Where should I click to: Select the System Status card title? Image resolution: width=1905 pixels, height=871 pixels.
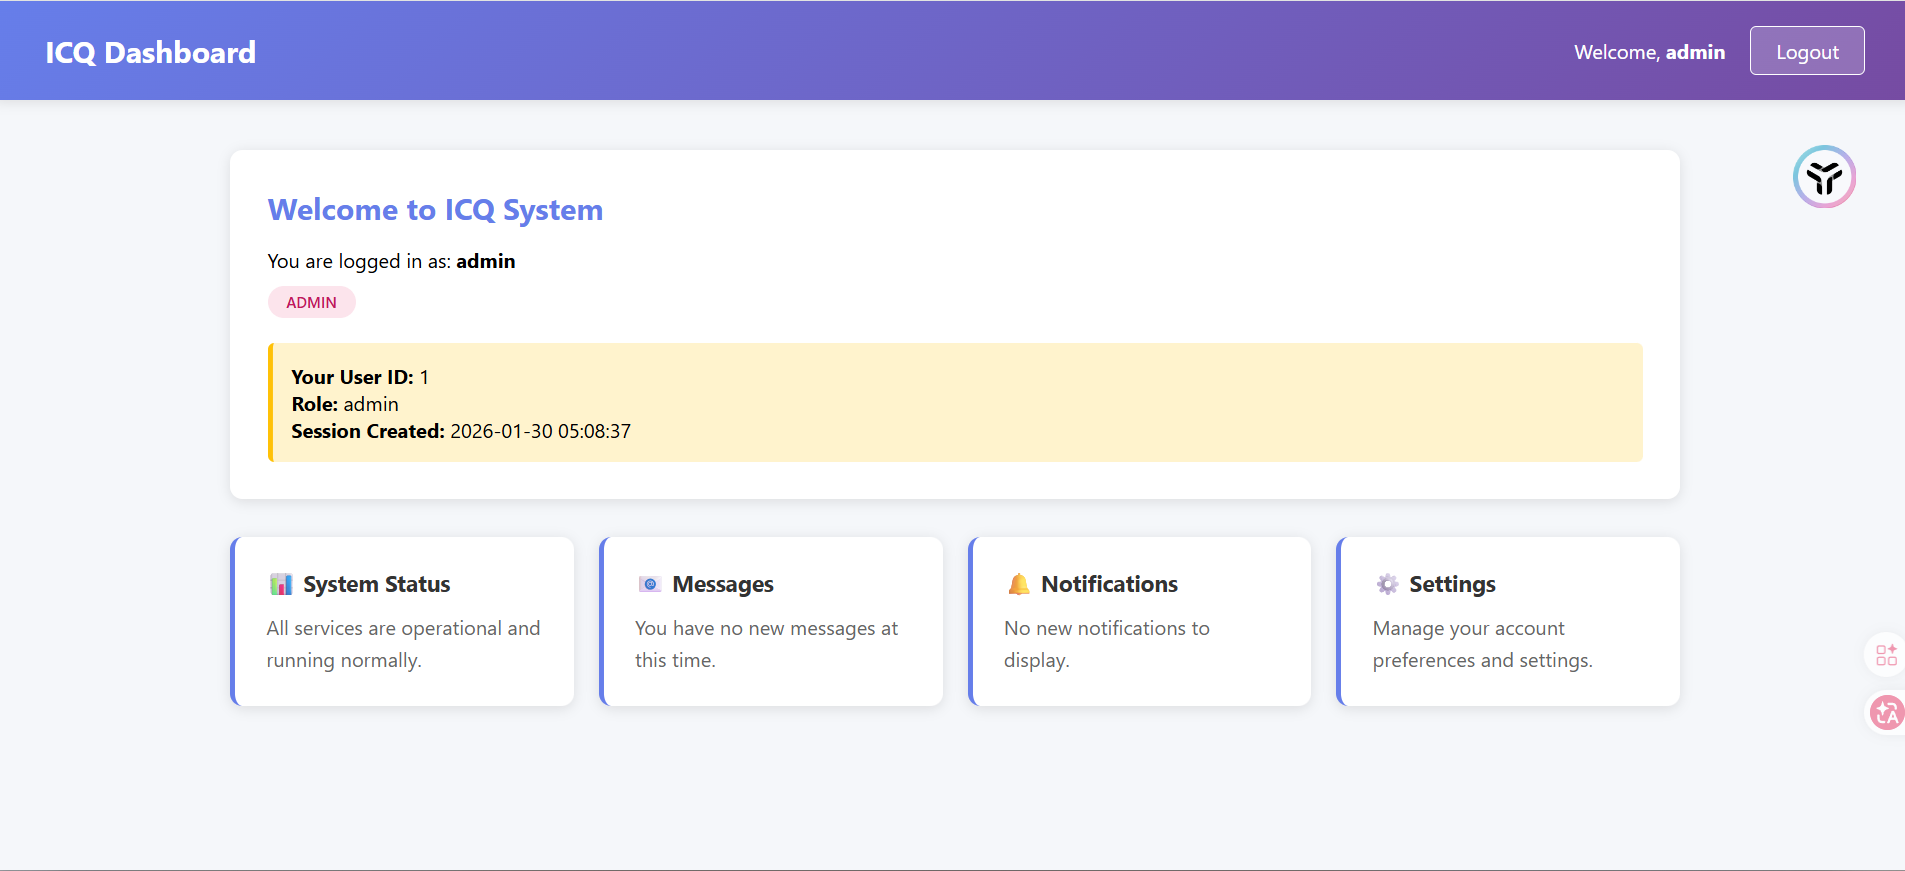click(376, 584)
